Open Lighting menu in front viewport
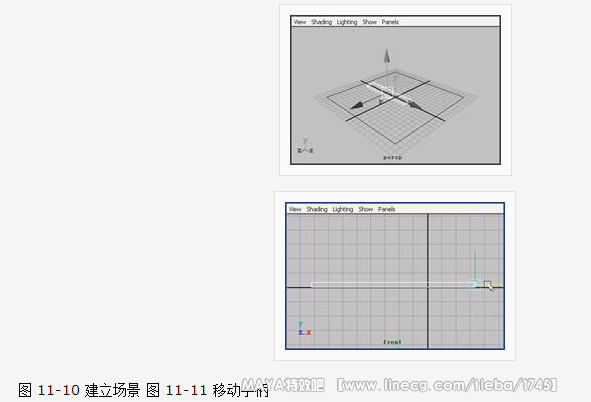 343,209
